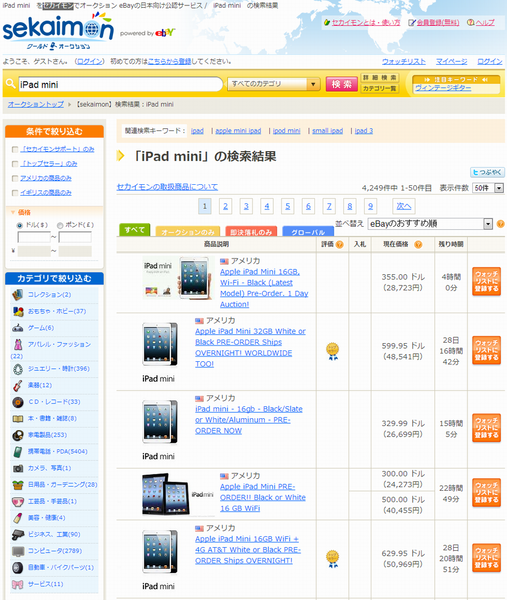
Task: Select the Dollar currency radio button
Action: click(x=20, y=225)
